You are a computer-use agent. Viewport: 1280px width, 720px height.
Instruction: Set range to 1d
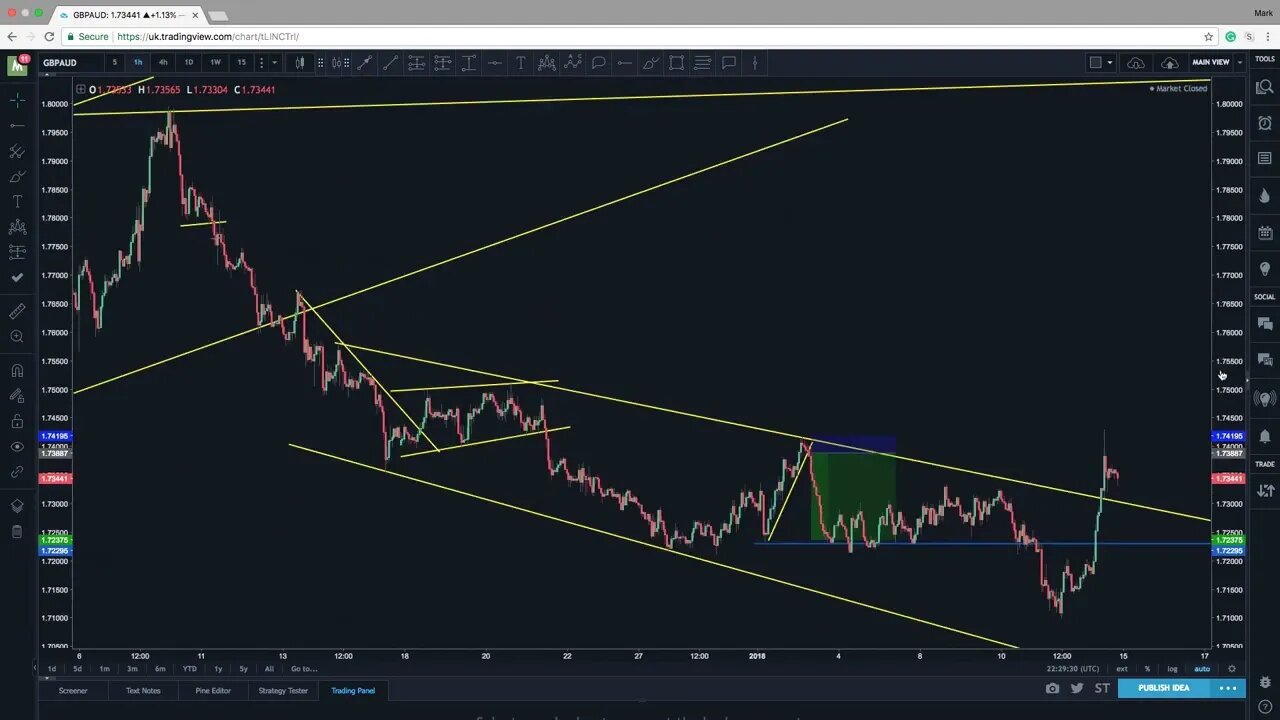click(x=52, y=669)
